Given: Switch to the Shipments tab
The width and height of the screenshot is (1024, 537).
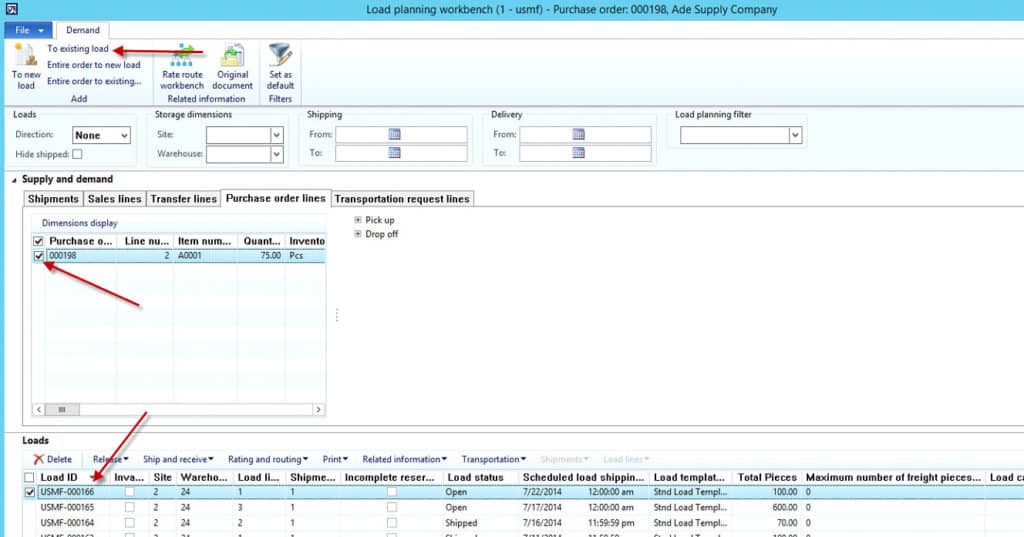Looking at the screenshot, I should click(x=53, y=199).
